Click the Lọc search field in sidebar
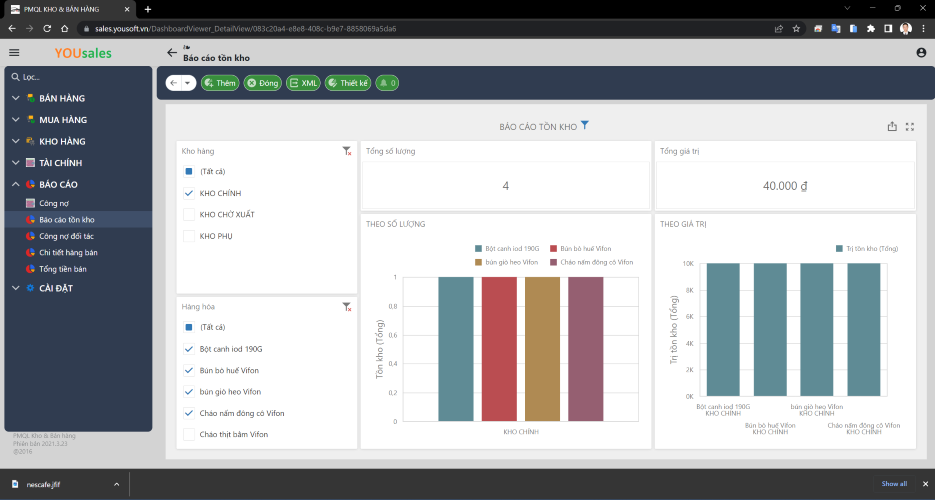 (78, 77)
